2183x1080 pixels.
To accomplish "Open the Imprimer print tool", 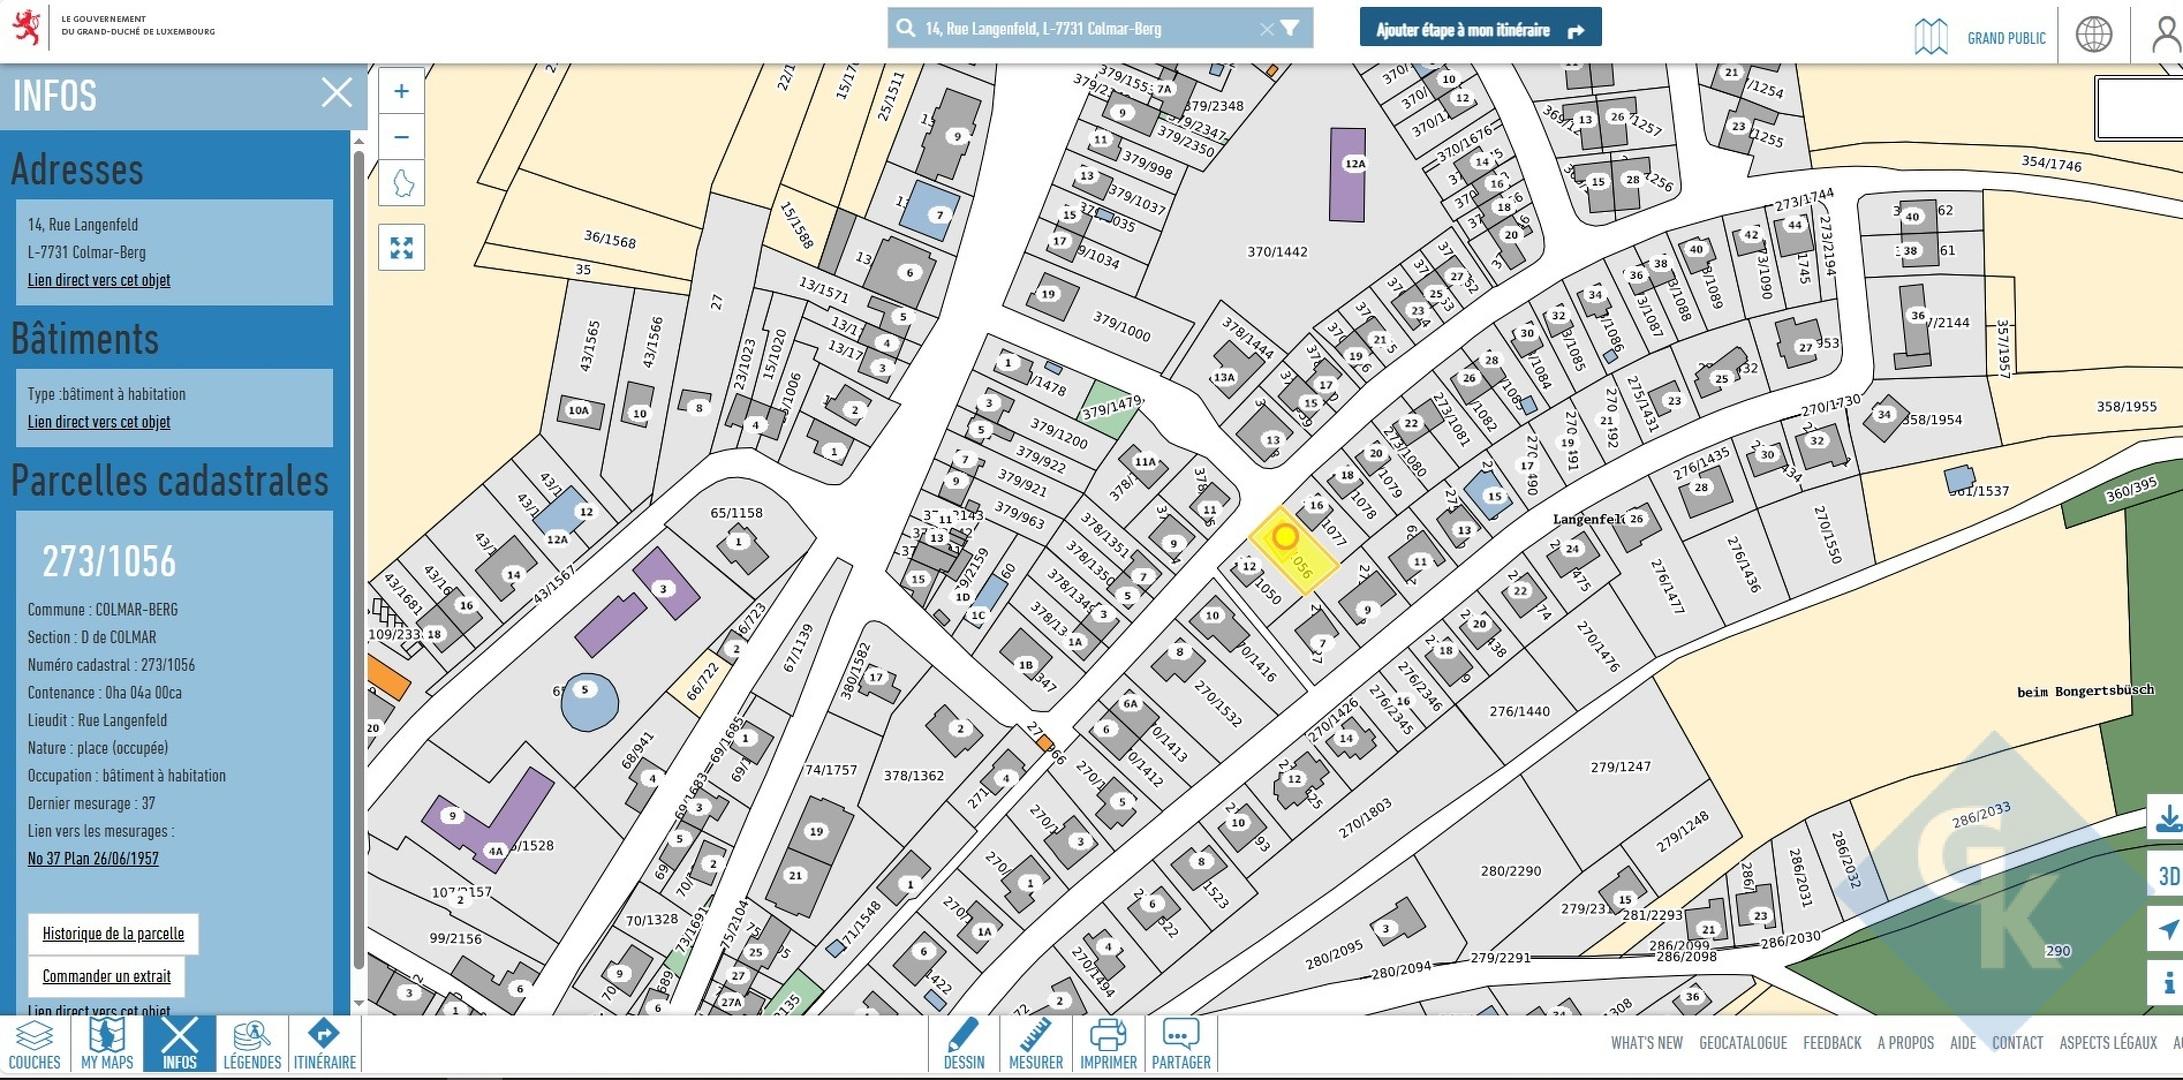I will tap(1108, 1044).
